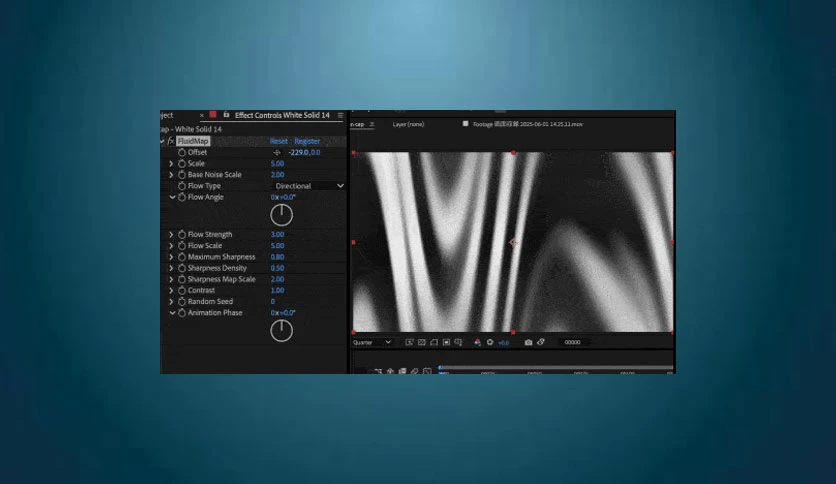Open the Quarter resolution dropdown
This screenshot has width=836, height=484.
point(372,342)
